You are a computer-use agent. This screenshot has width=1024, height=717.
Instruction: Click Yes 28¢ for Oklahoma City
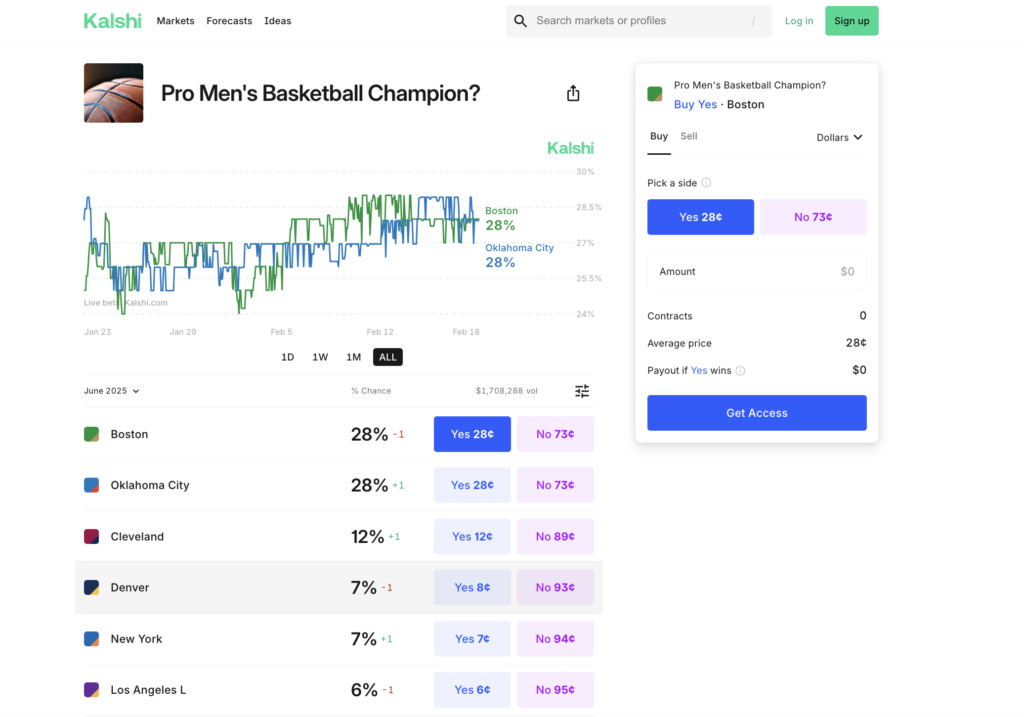coord(472,485)
